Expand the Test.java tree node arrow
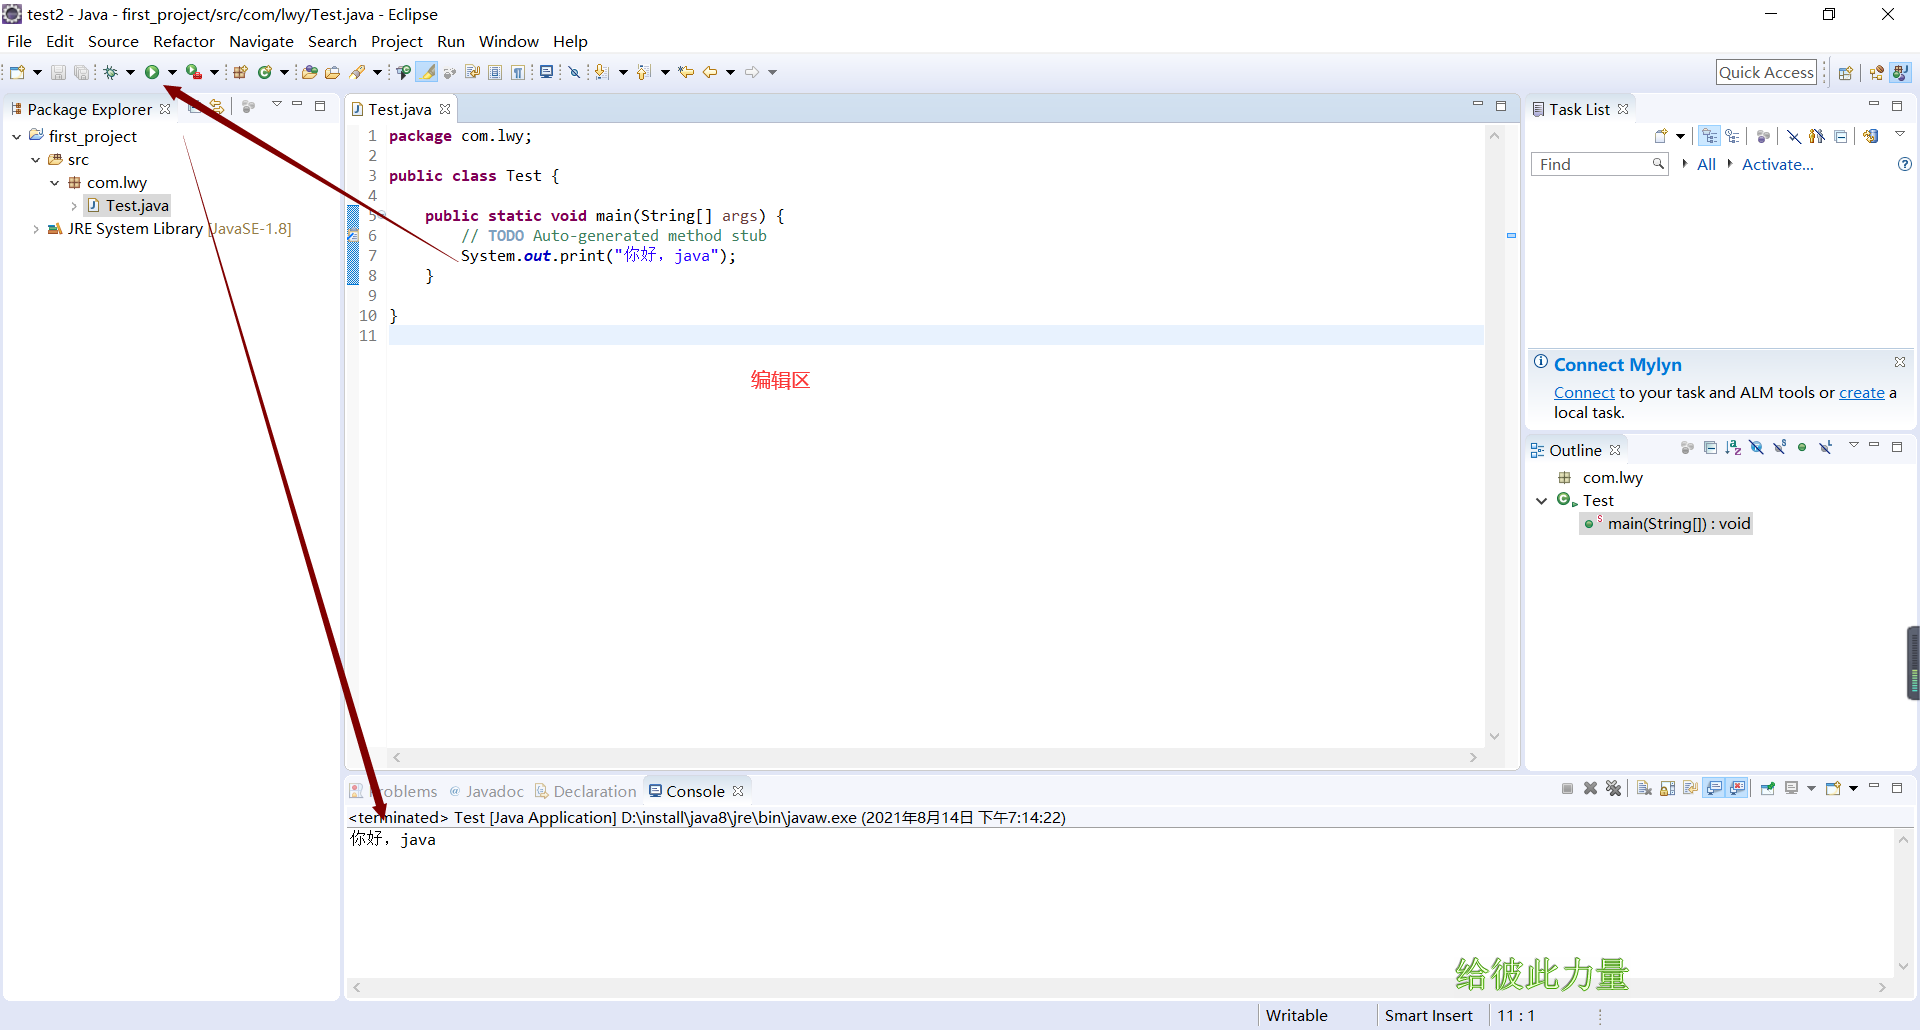This screenshot has height=1030, width=1920. point(74,206)
